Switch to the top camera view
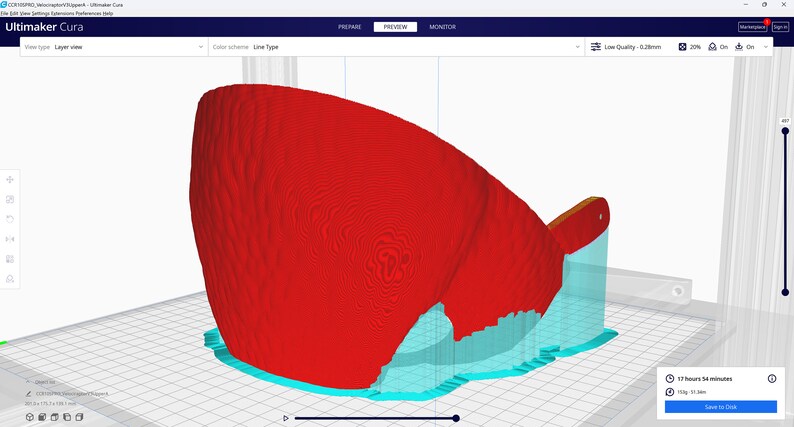This screenshot has width=794, height=427. click(x=55, y=417)
